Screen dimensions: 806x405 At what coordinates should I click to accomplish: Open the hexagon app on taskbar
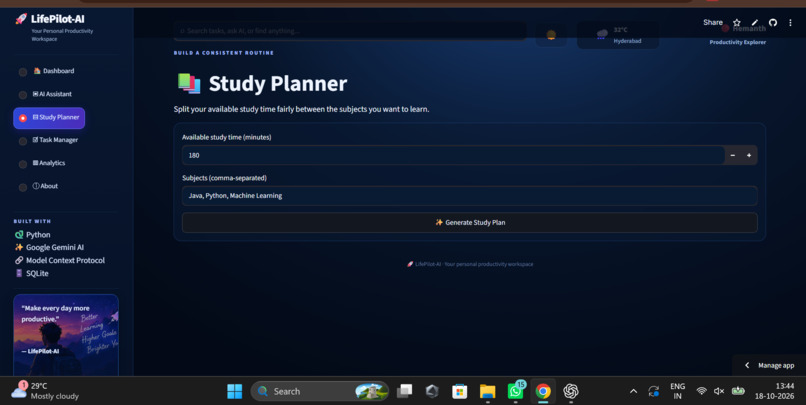coord(432,392)
